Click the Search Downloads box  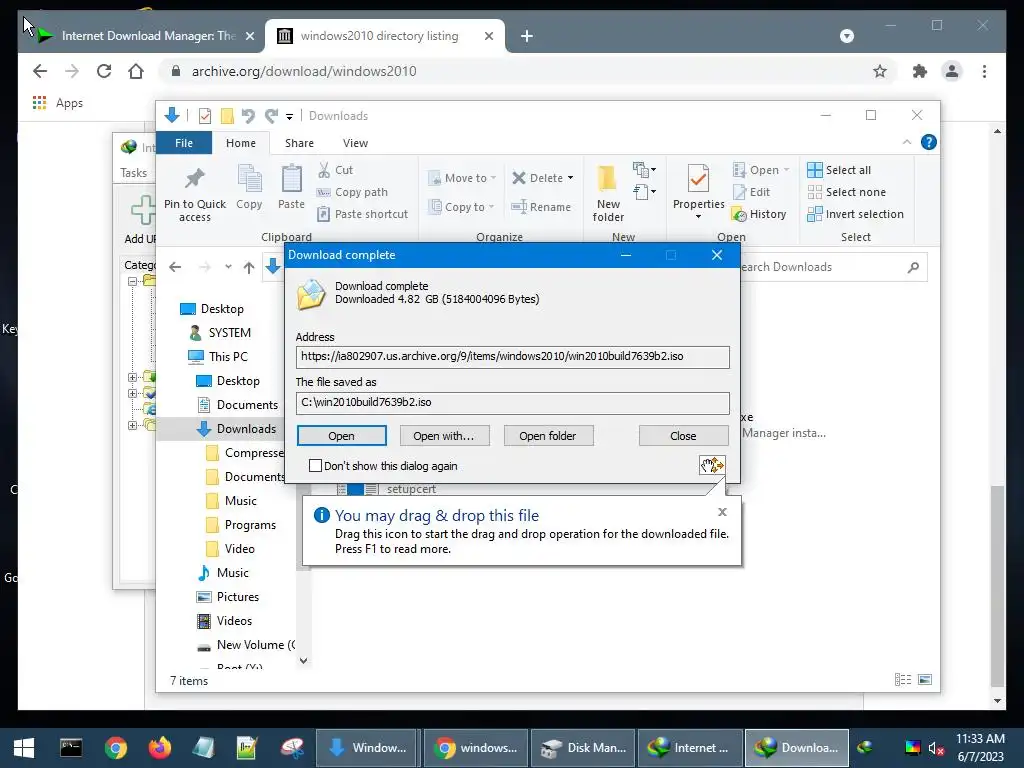click(833, 267)
